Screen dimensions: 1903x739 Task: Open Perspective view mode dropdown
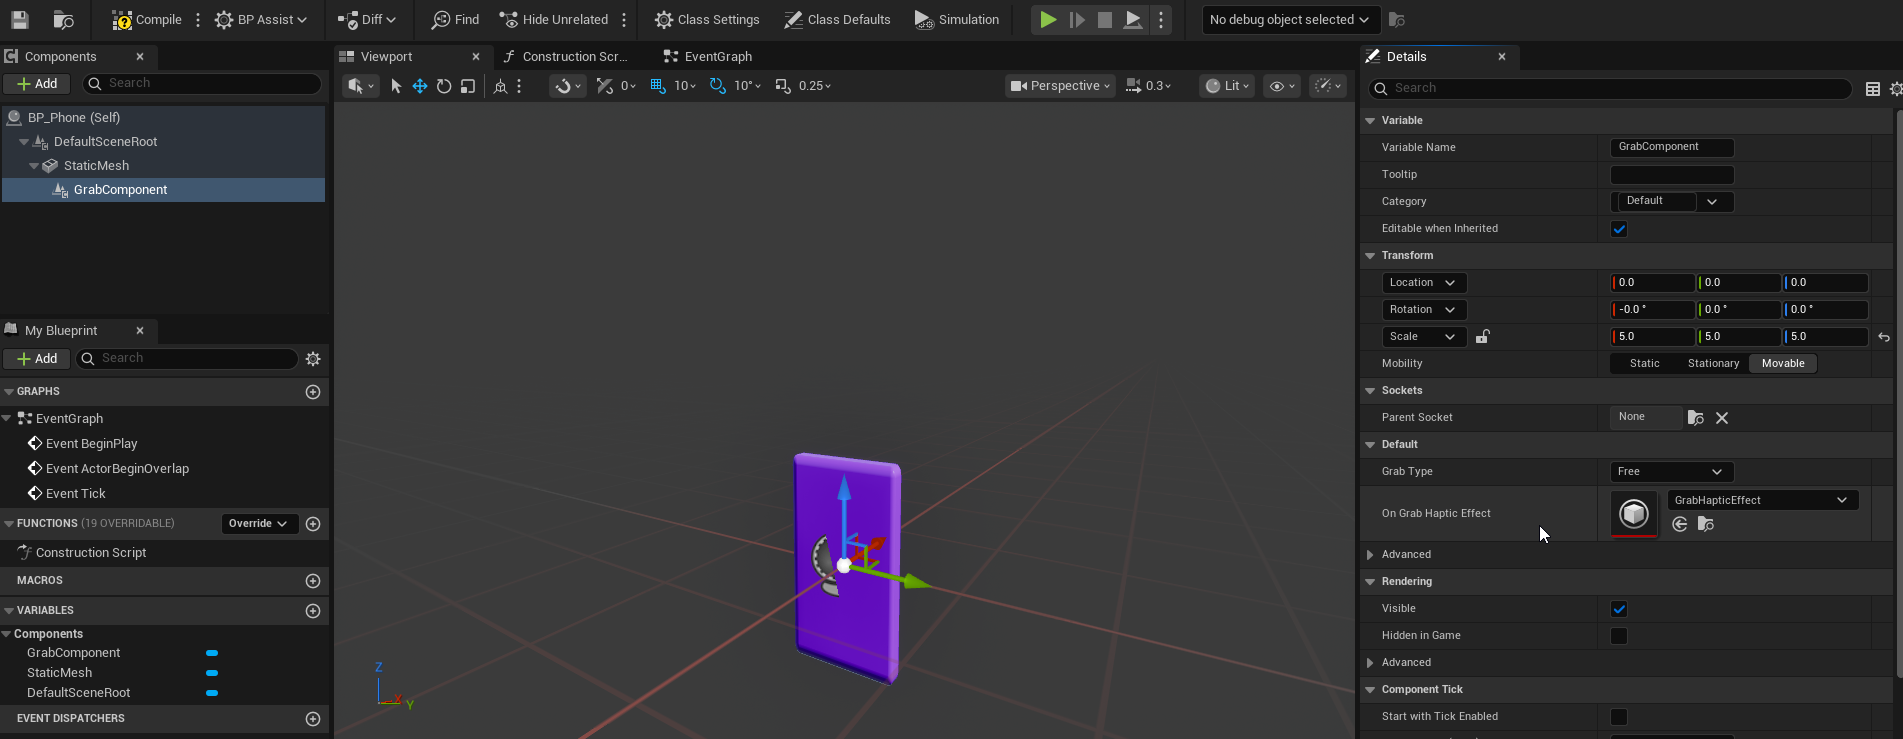coord(1060,86)
